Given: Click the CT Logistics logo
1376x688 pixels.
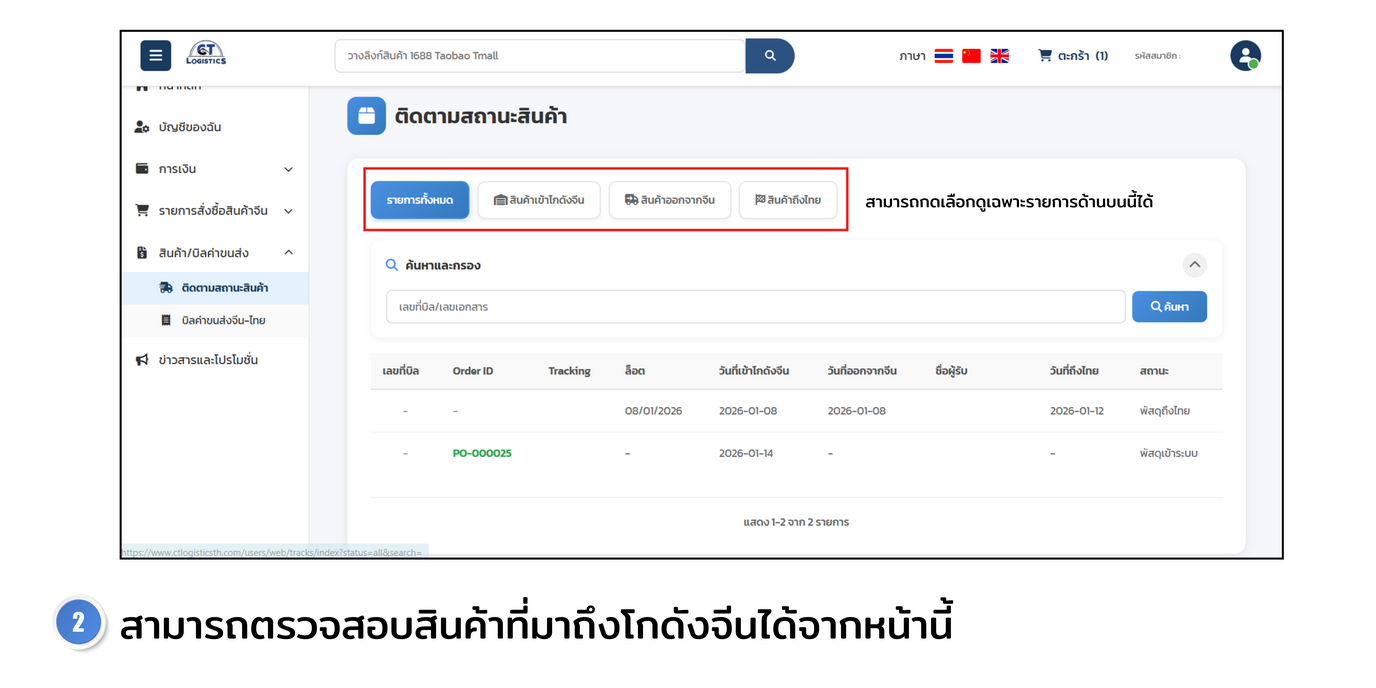Looking at the screenshot, I should click(206, 55).
